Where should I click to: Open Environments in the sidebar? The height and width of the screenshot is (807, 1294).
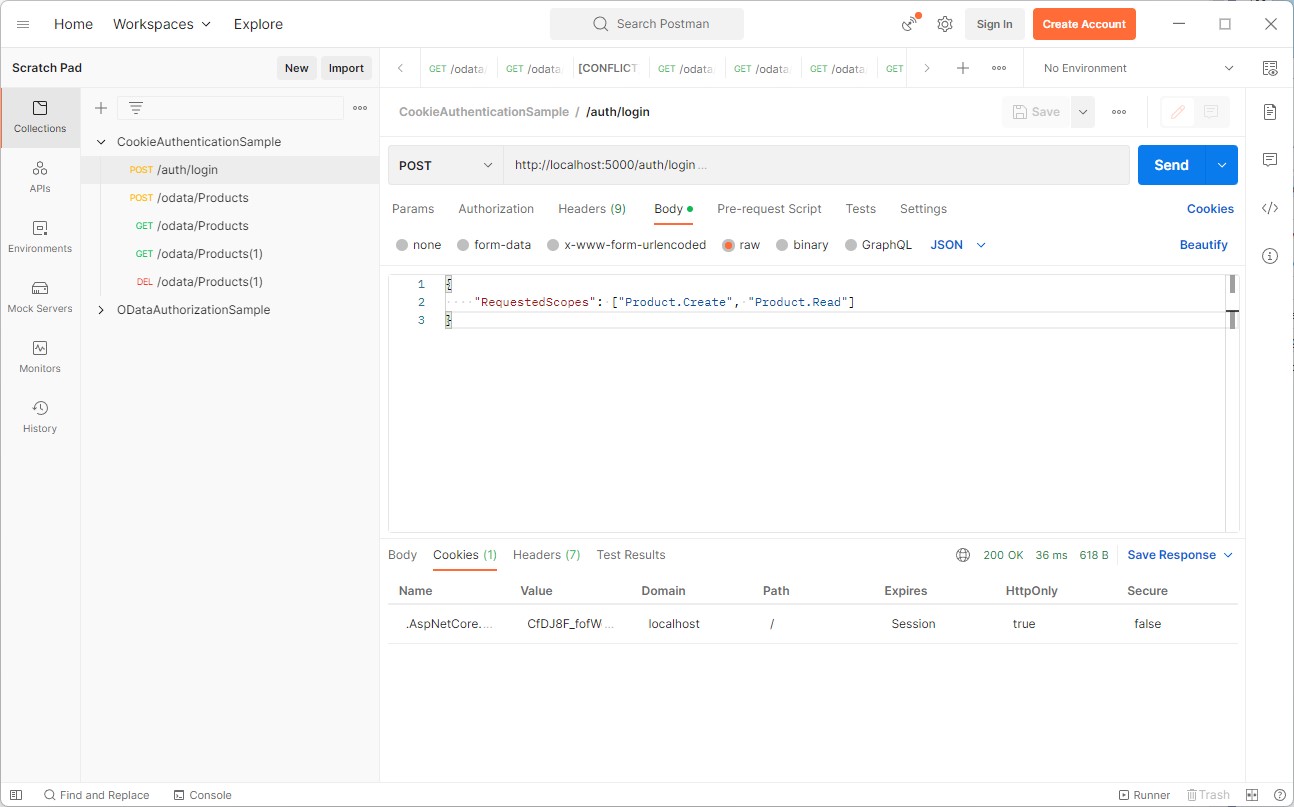(x=40, y=237)
